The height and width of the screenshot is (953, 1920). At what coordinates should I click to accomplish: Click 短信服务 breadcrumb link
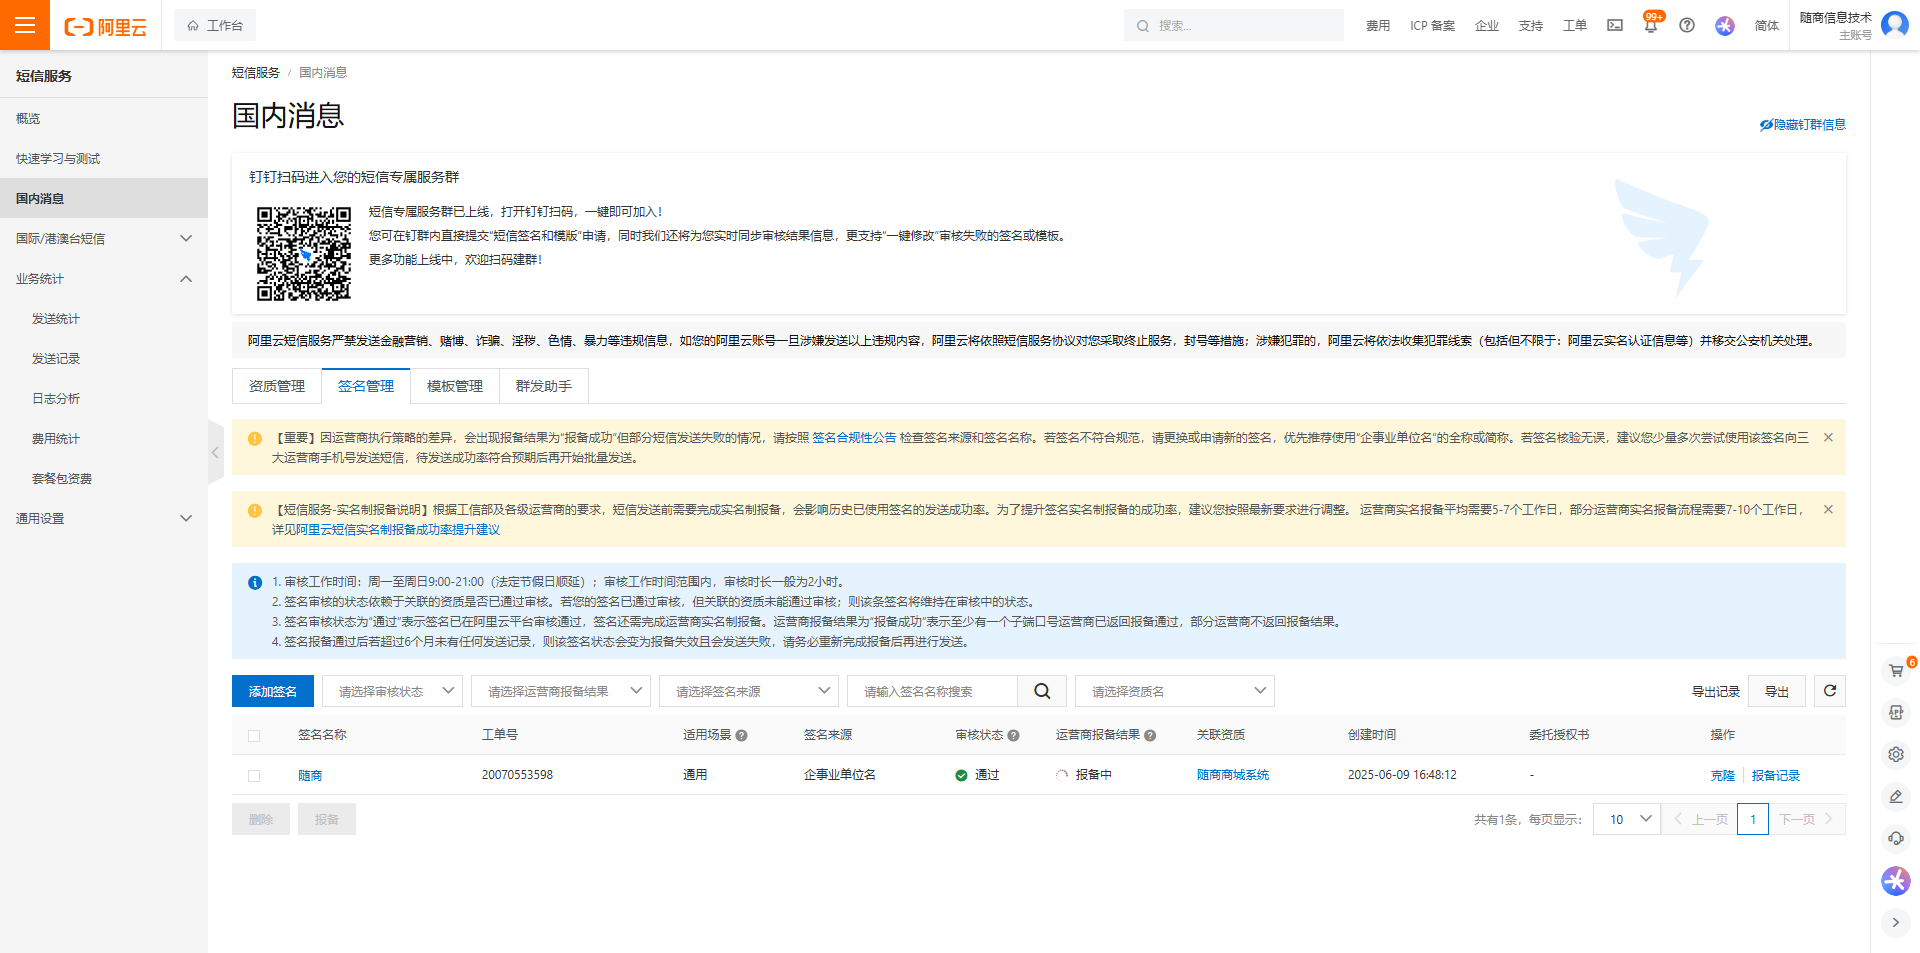(256, 72)
